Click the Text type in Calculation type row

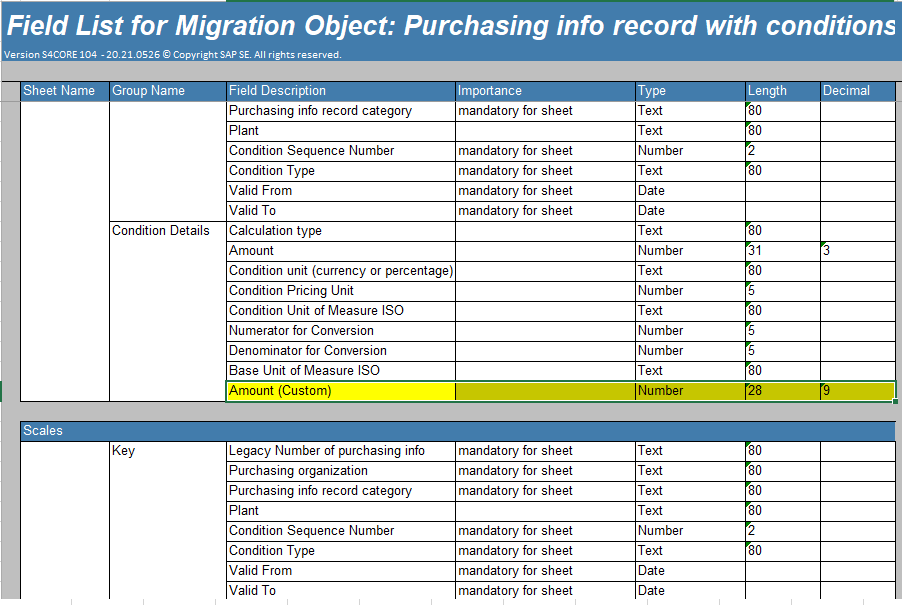(x=690, y=231)
